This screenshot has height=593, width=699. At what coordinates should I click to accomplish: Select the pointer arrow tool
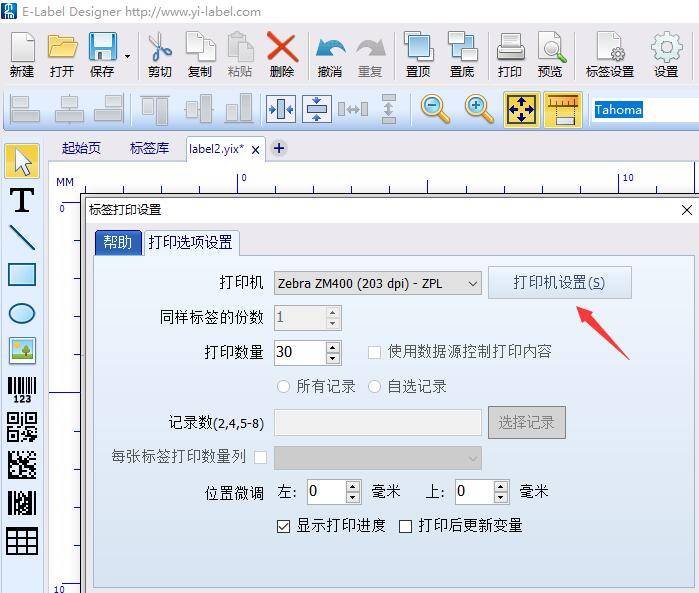pos(22,161)
